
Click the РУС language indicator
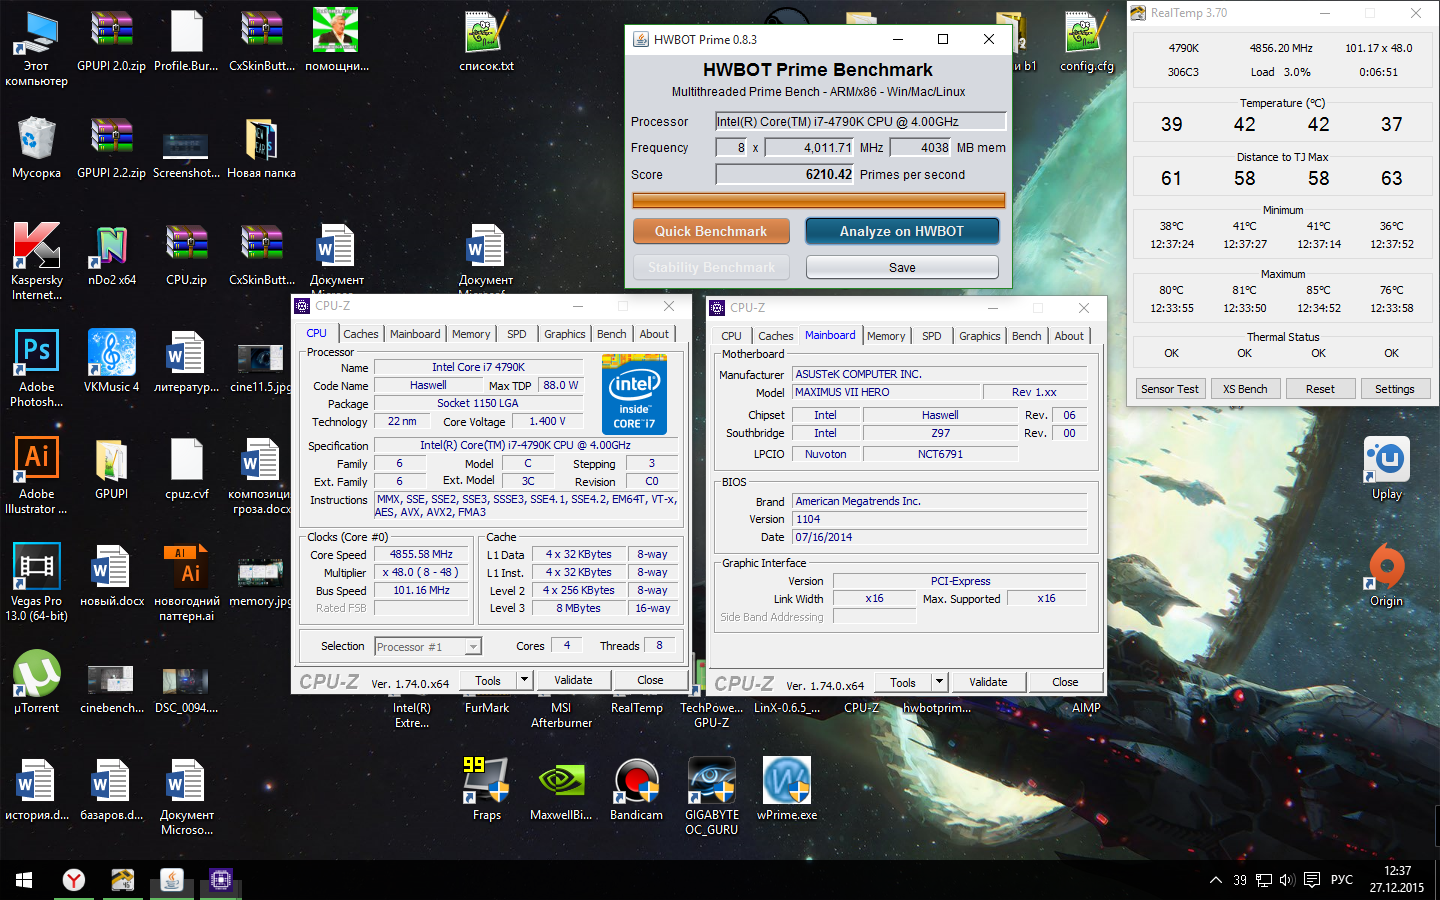click(x=1342, y=880)
